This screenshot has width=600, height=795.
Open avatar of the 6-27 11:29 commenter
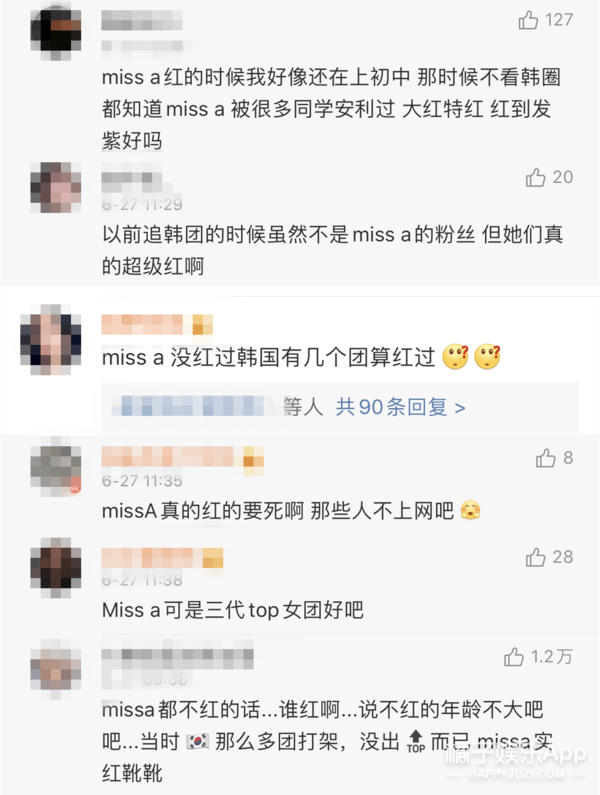click(x=56, y=188)
